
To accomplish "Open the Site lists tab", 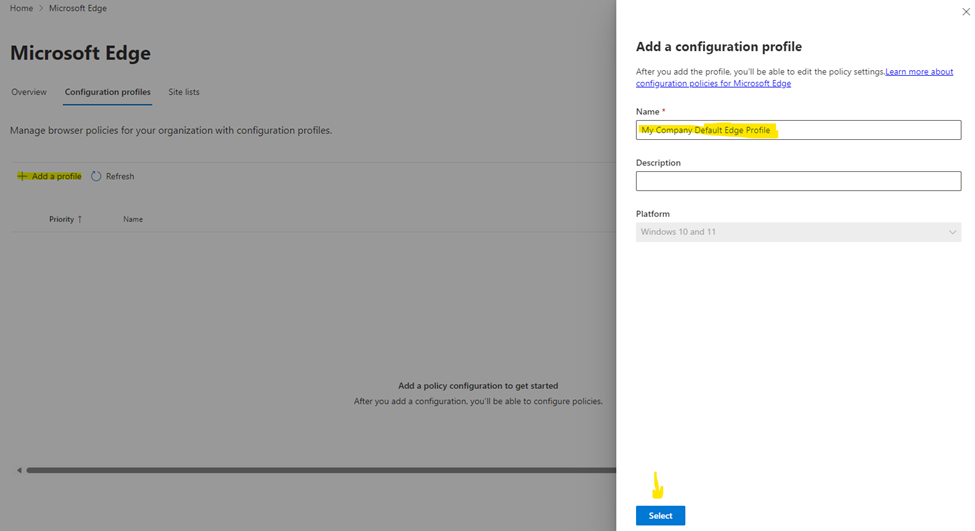I will 183,92.
